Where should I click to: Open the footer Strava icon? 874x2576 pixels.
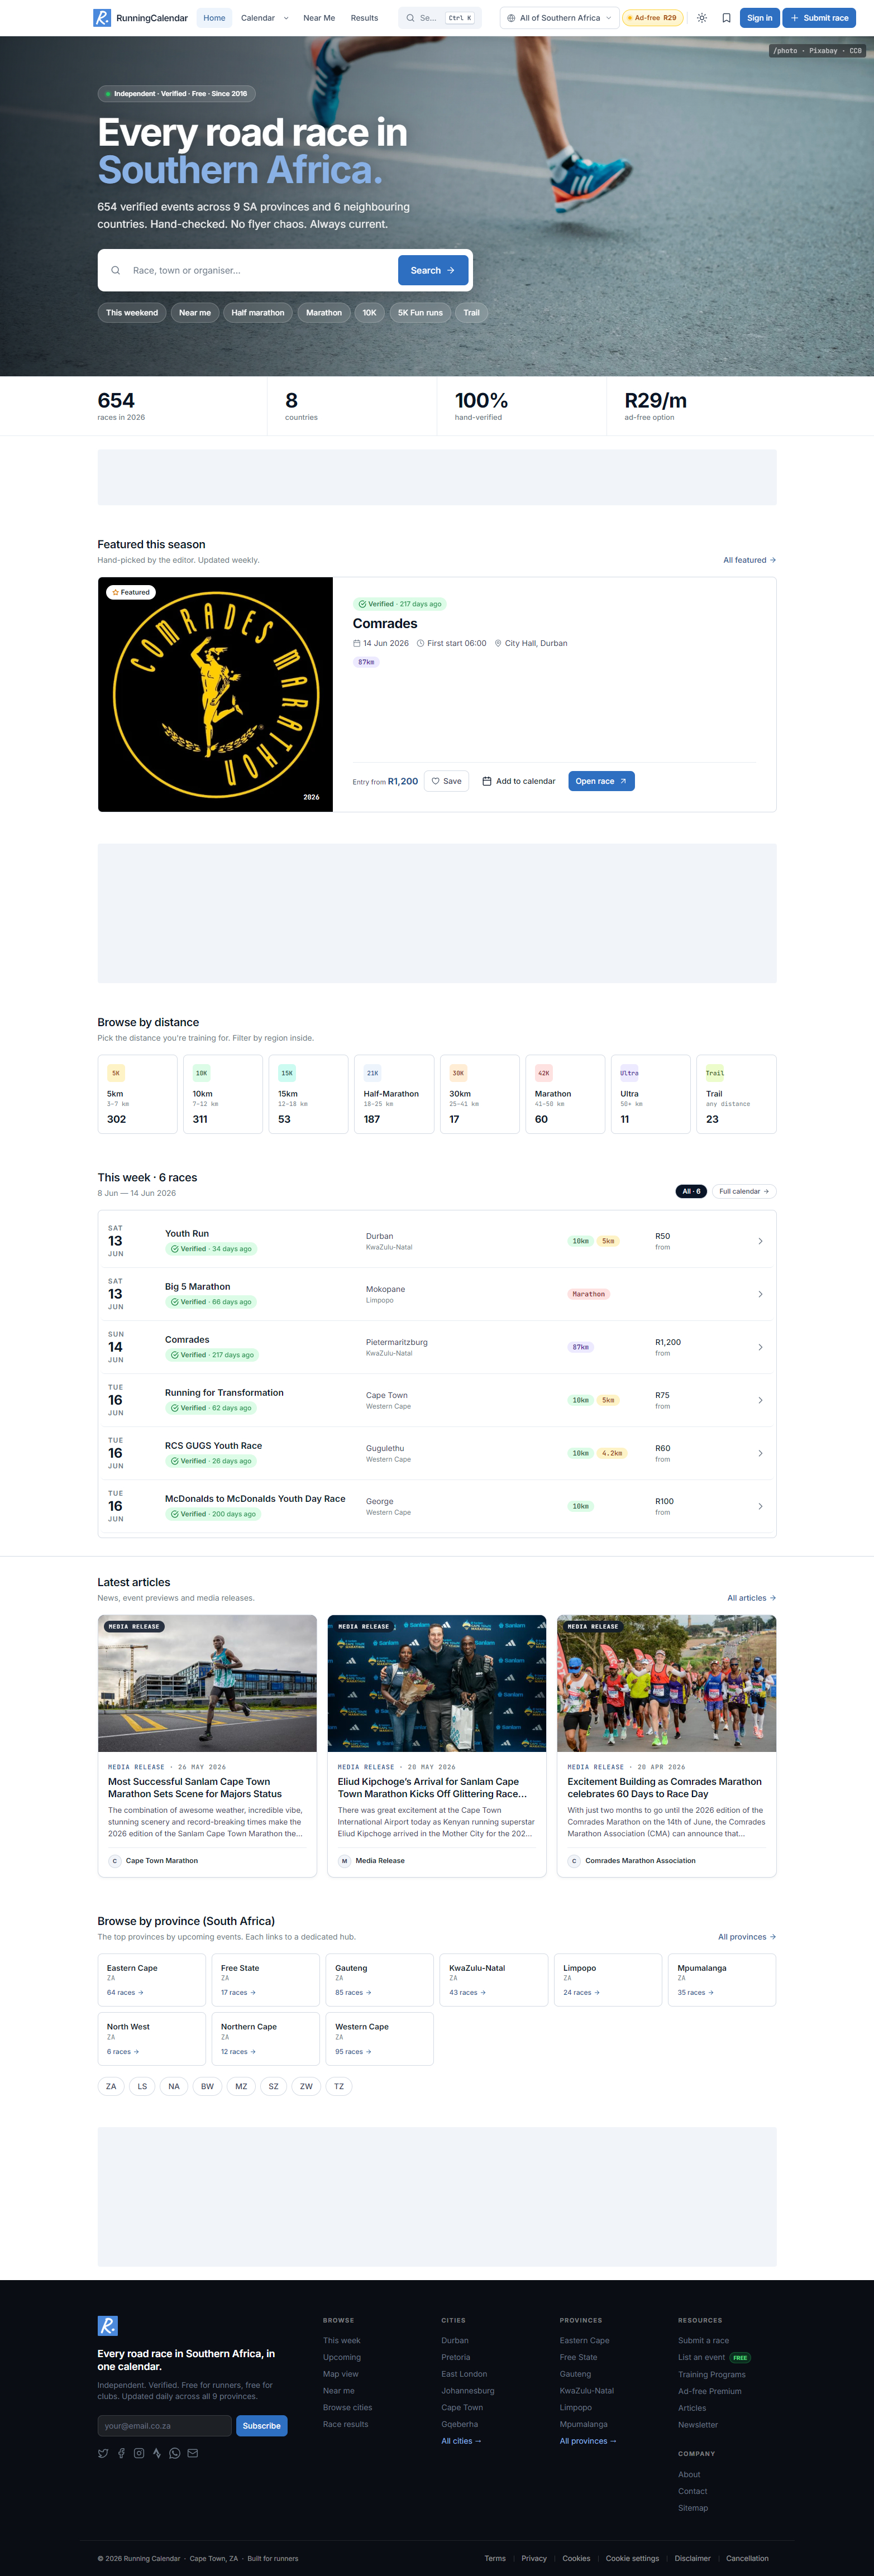(157, 2453)
